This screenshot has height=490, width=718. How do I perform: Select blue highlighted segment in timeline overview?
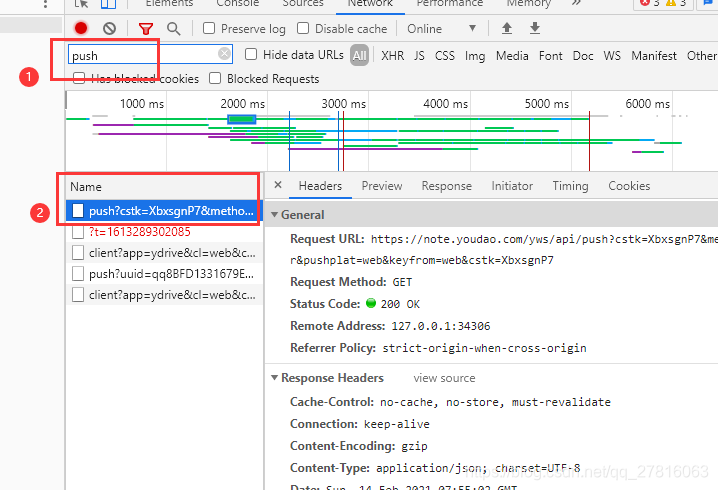click(x=242, y=119)
